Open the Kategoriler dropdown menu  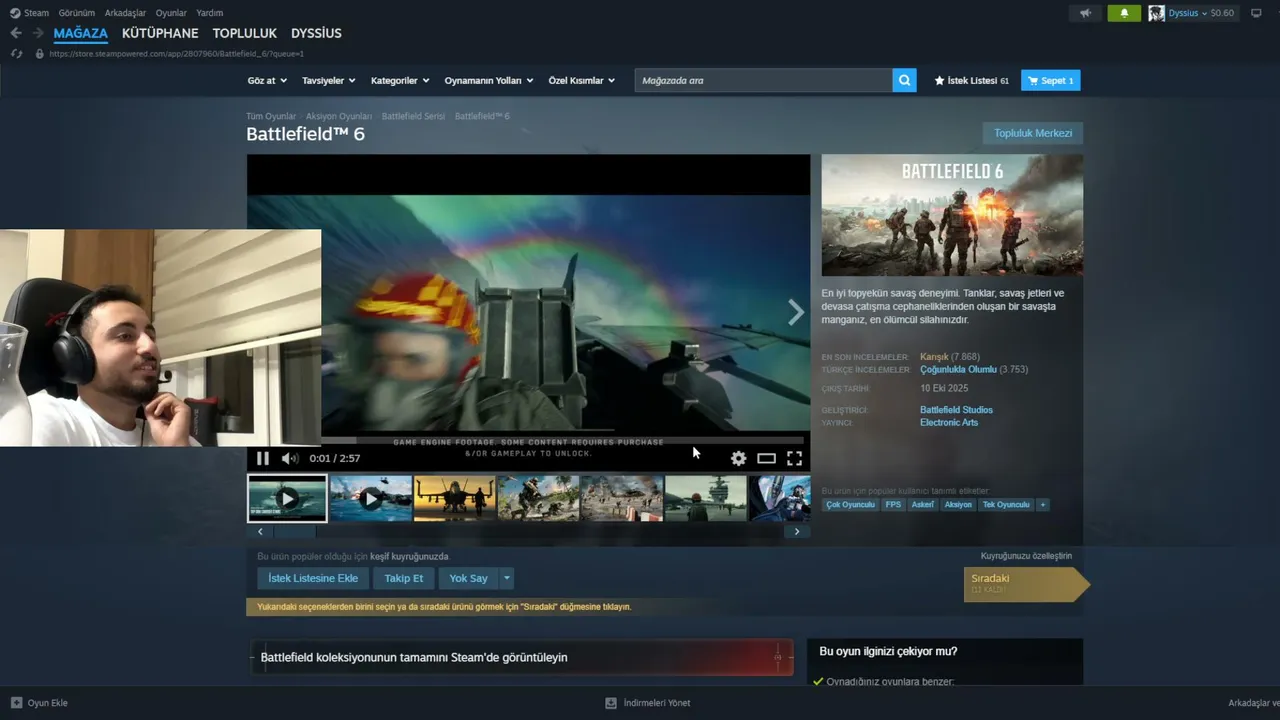400,81
